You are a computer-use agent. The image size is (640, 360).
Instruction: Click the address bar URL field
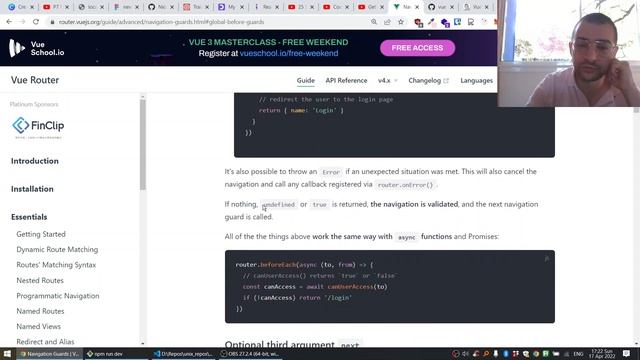[x=161, y=22]
